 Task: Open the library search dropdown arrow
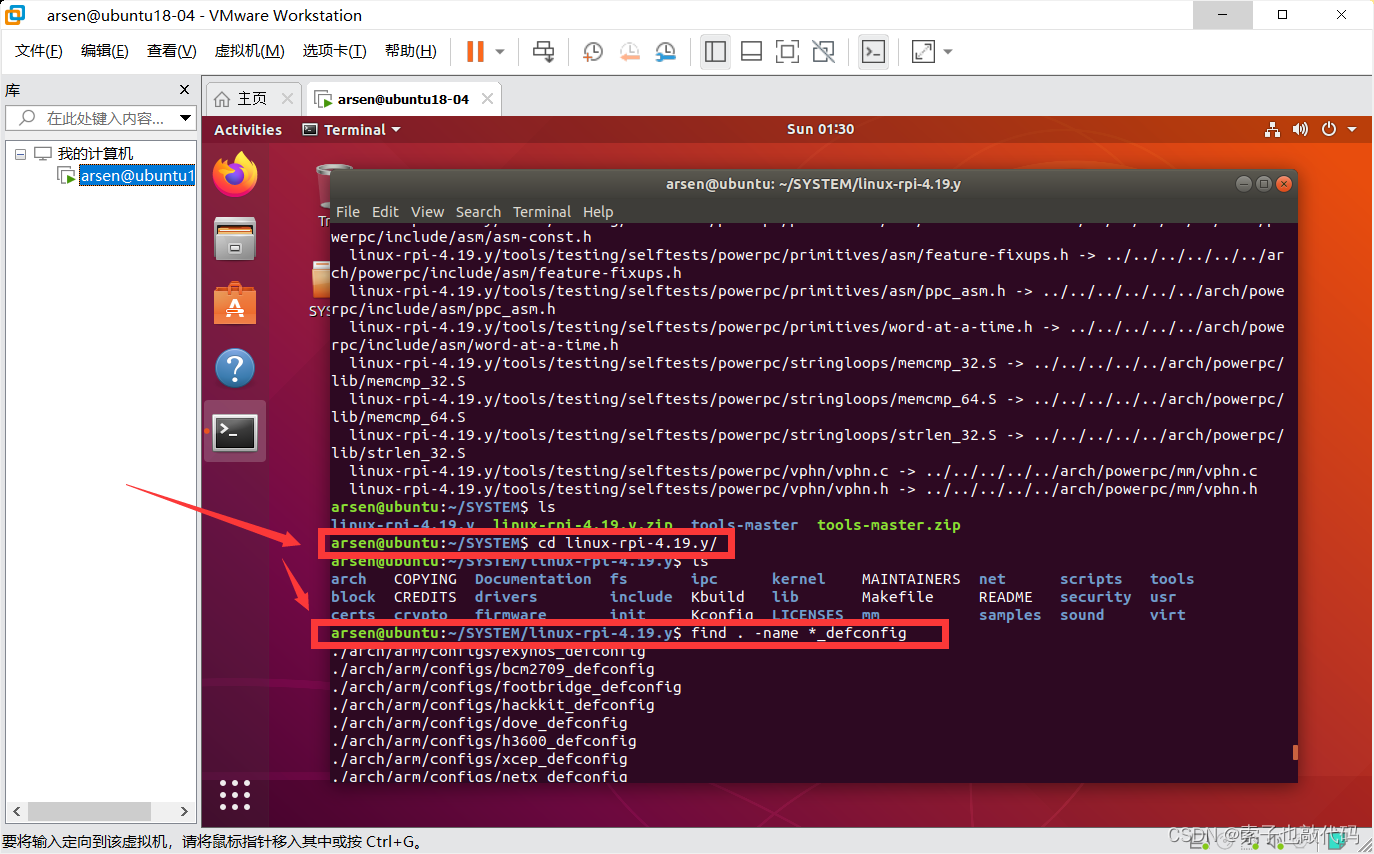point(186,118)
